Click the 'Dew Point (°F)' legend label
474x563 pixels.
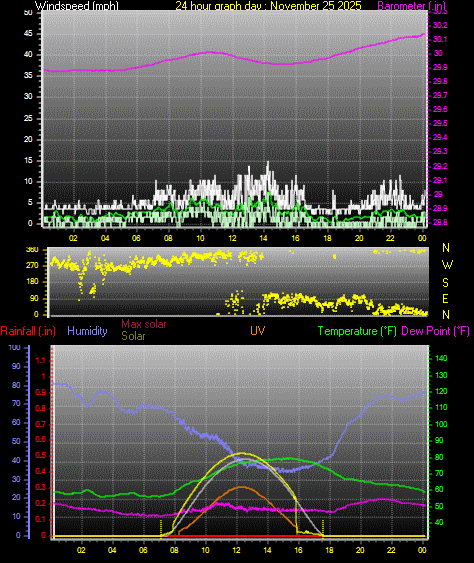436,331
